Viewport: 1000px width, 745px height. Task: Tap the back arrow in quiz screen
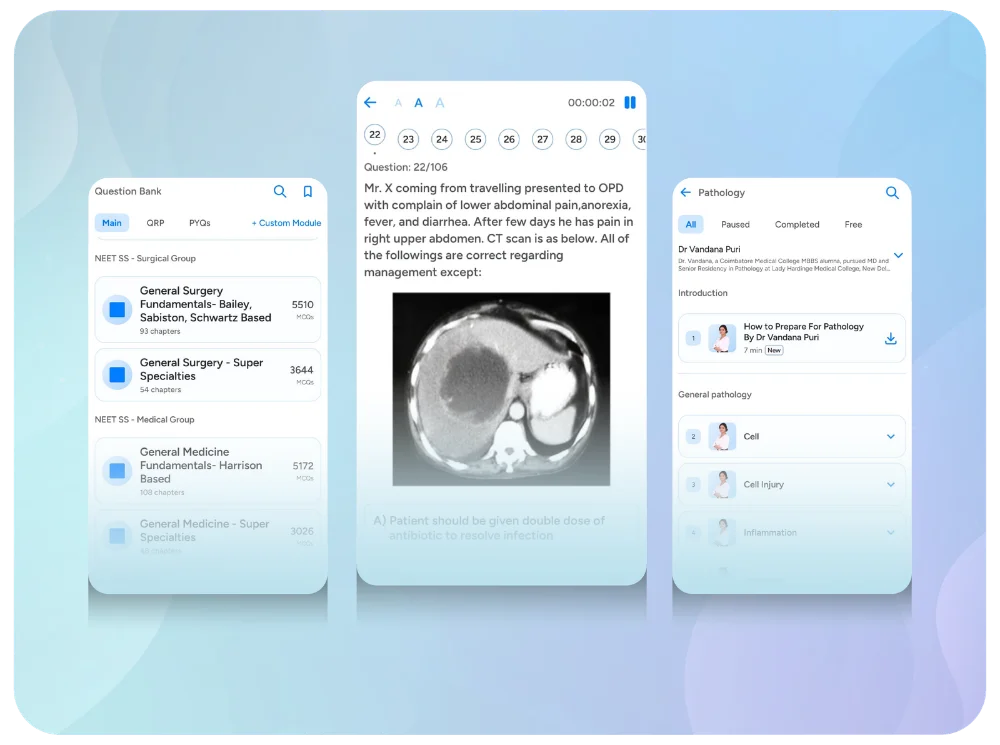[370, 103]
